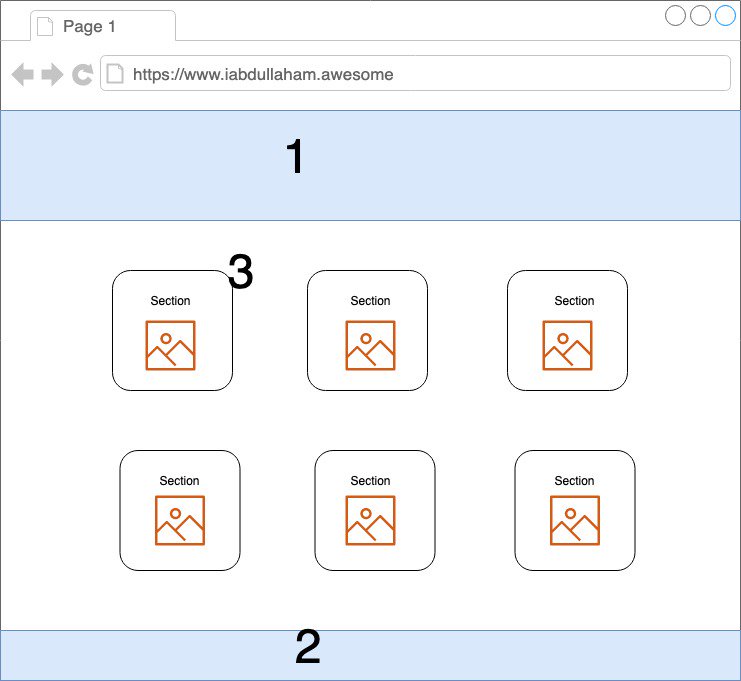Click the browser forward arrow

pyautogui.click(x=52, y=74)
